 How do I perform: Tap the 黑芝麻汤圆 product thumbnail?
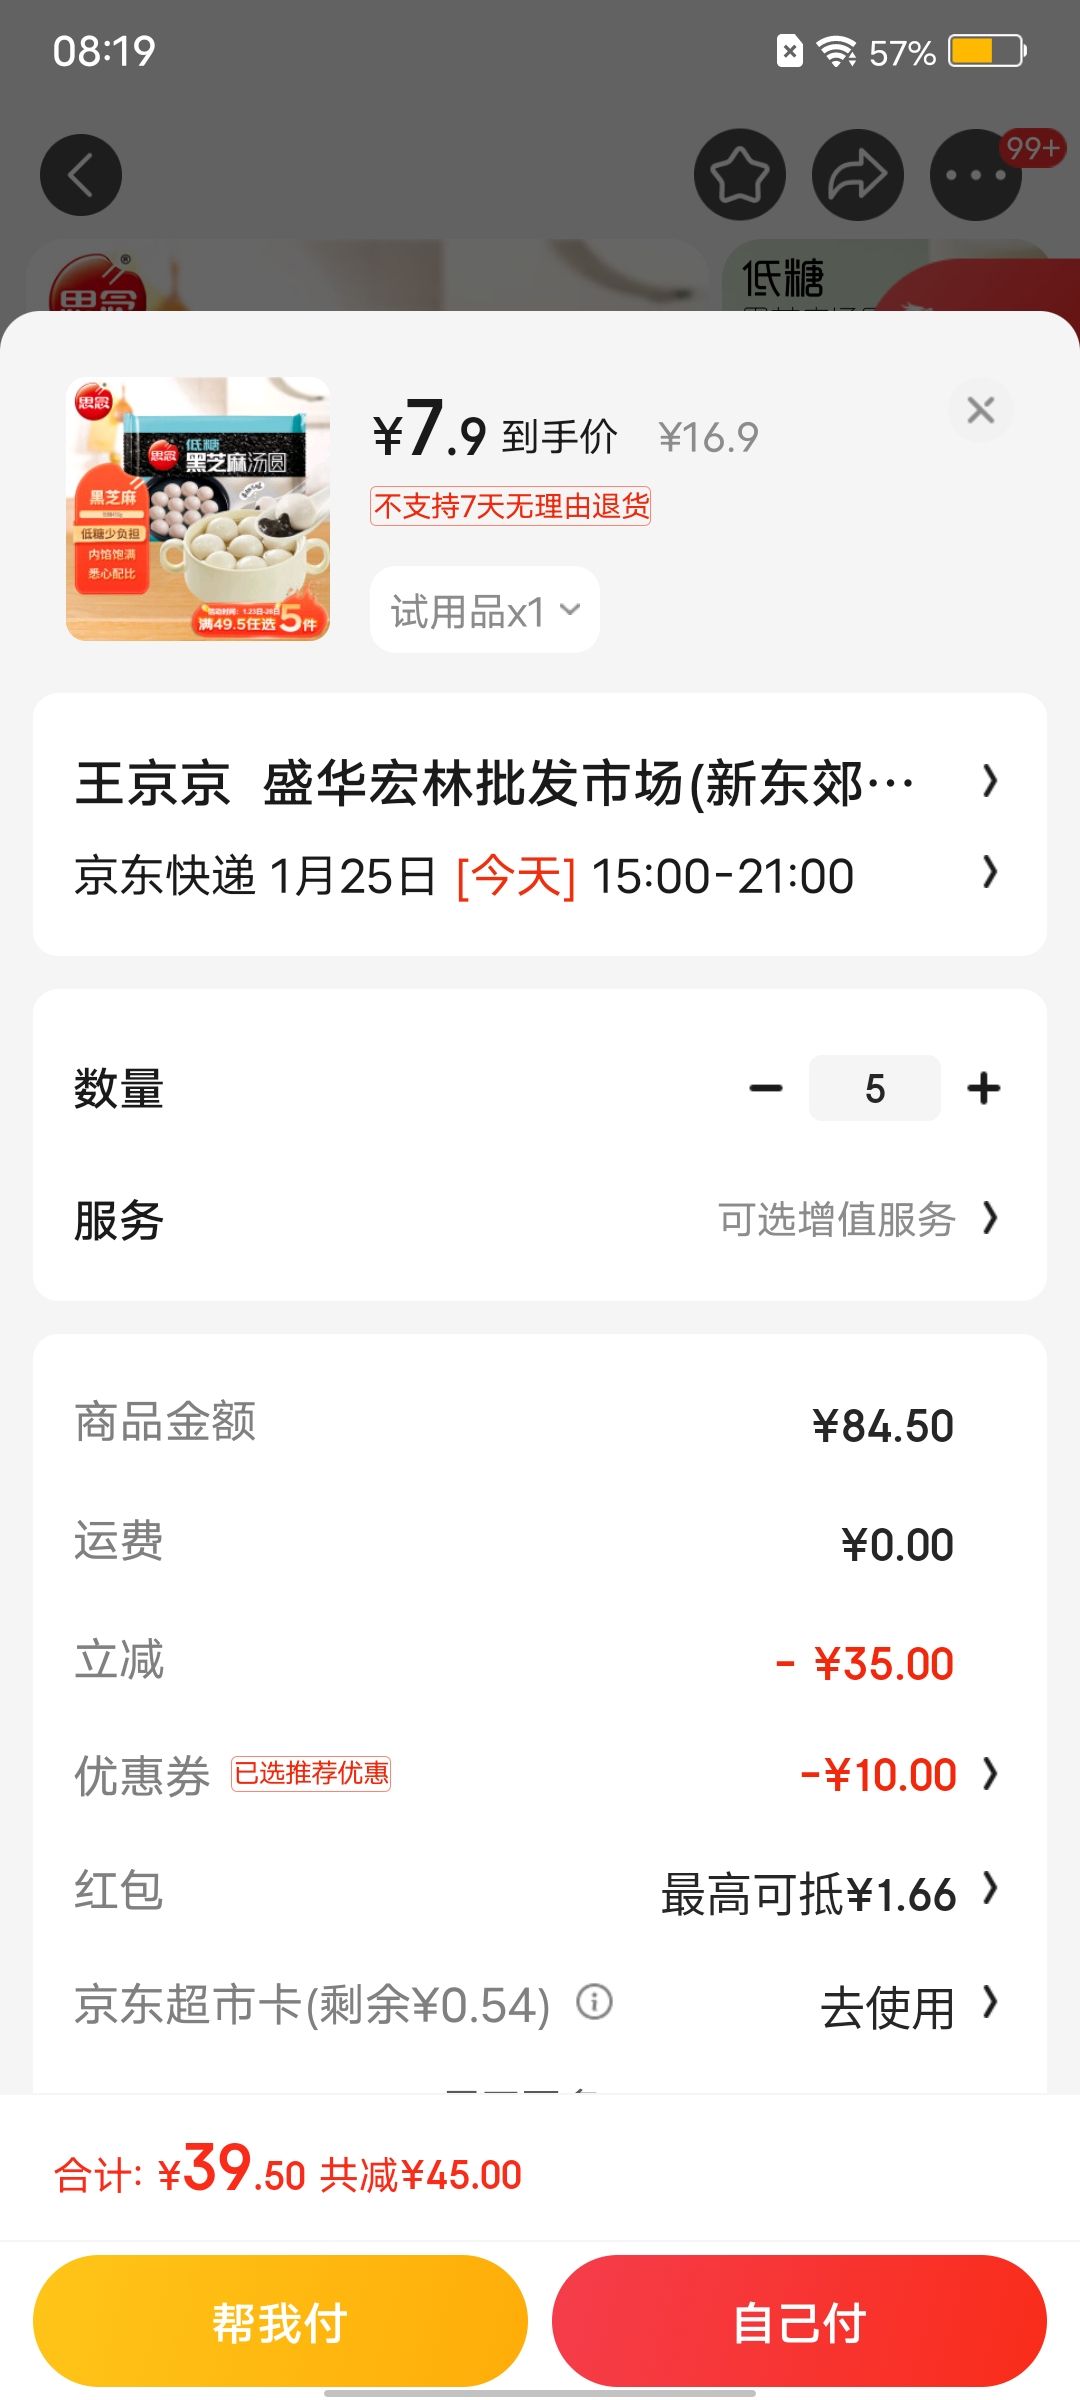click(x=198, y=509)
